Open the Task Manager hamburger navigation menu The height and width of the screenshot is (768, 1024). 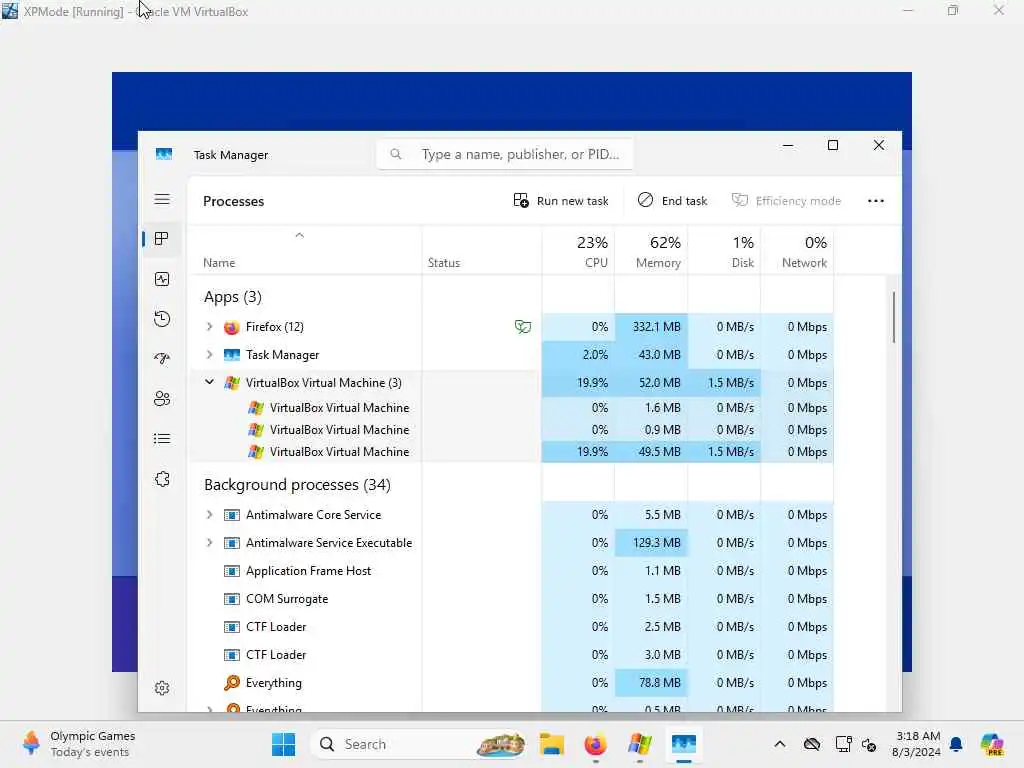point(162,199)
